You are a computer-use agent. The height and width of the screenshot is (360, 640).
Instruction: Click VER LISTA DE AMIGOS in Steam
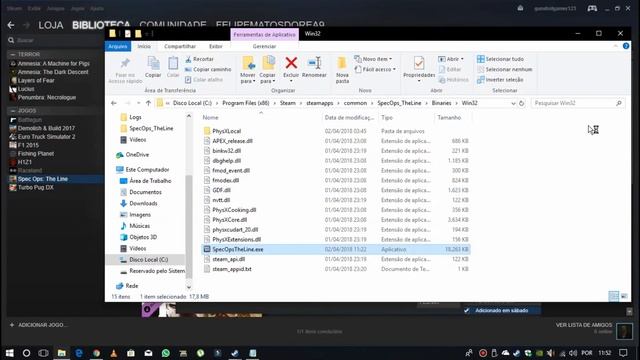584,325
